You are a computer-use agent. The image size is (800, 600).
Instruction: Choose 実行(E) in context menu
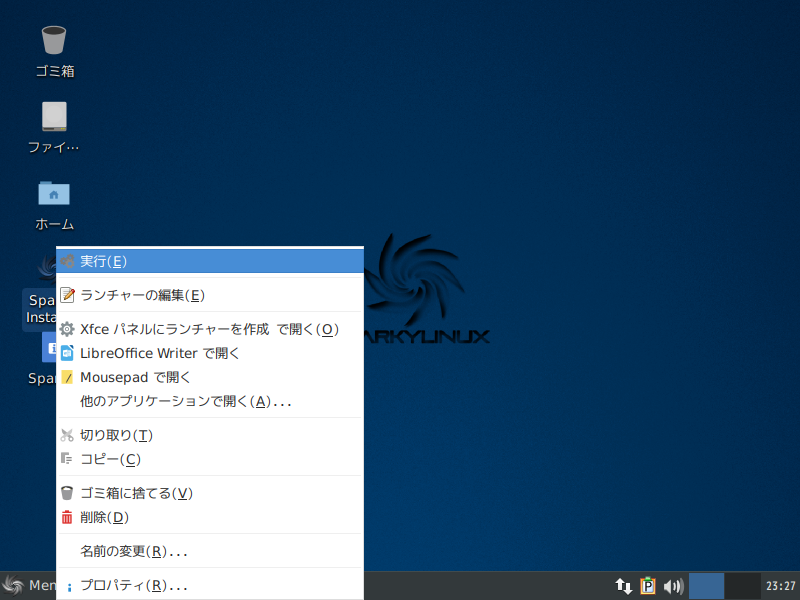pyautogui.click(x=210, y=261)
